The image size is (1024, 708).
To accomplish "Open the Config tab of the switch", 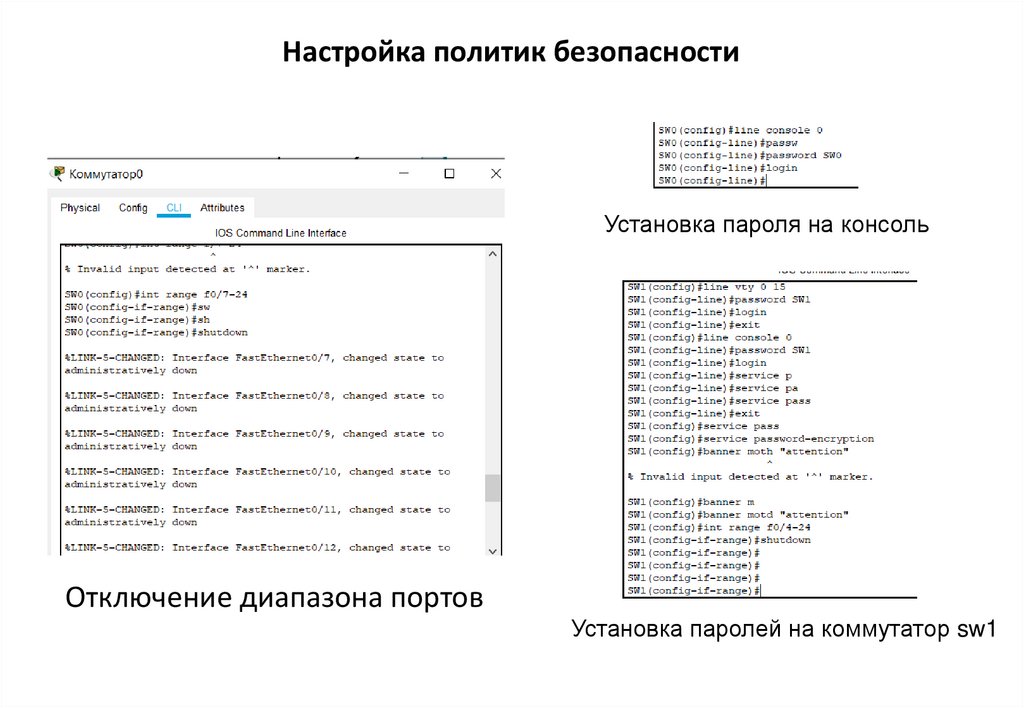I will [x=132, y=207].
